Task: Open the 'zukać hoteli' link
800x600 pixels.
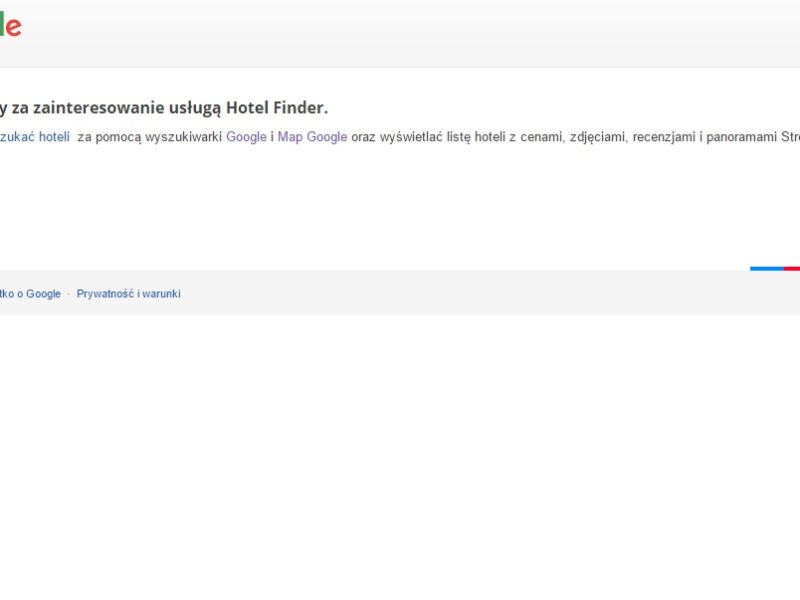Action: [35, 137]
